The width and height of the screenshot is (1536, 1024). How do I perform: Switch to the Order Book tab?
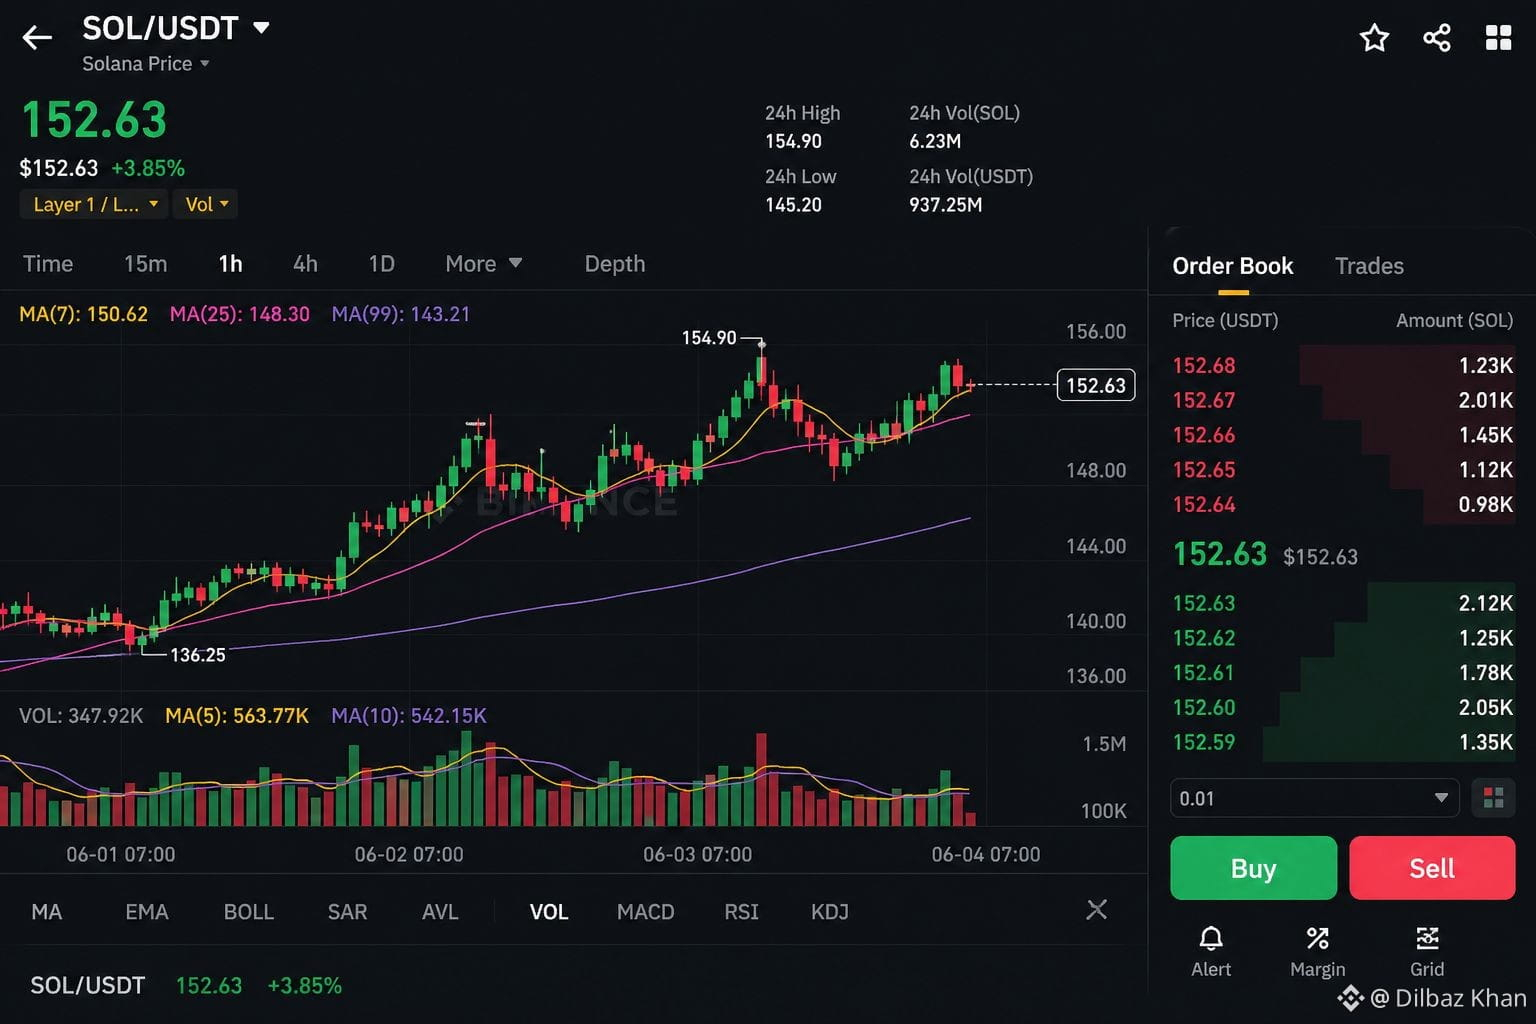tap(1232, 266)
